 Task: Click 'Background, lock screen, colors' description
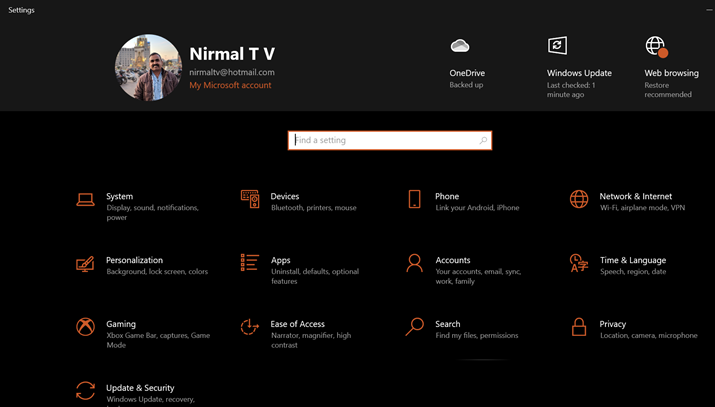157,272
